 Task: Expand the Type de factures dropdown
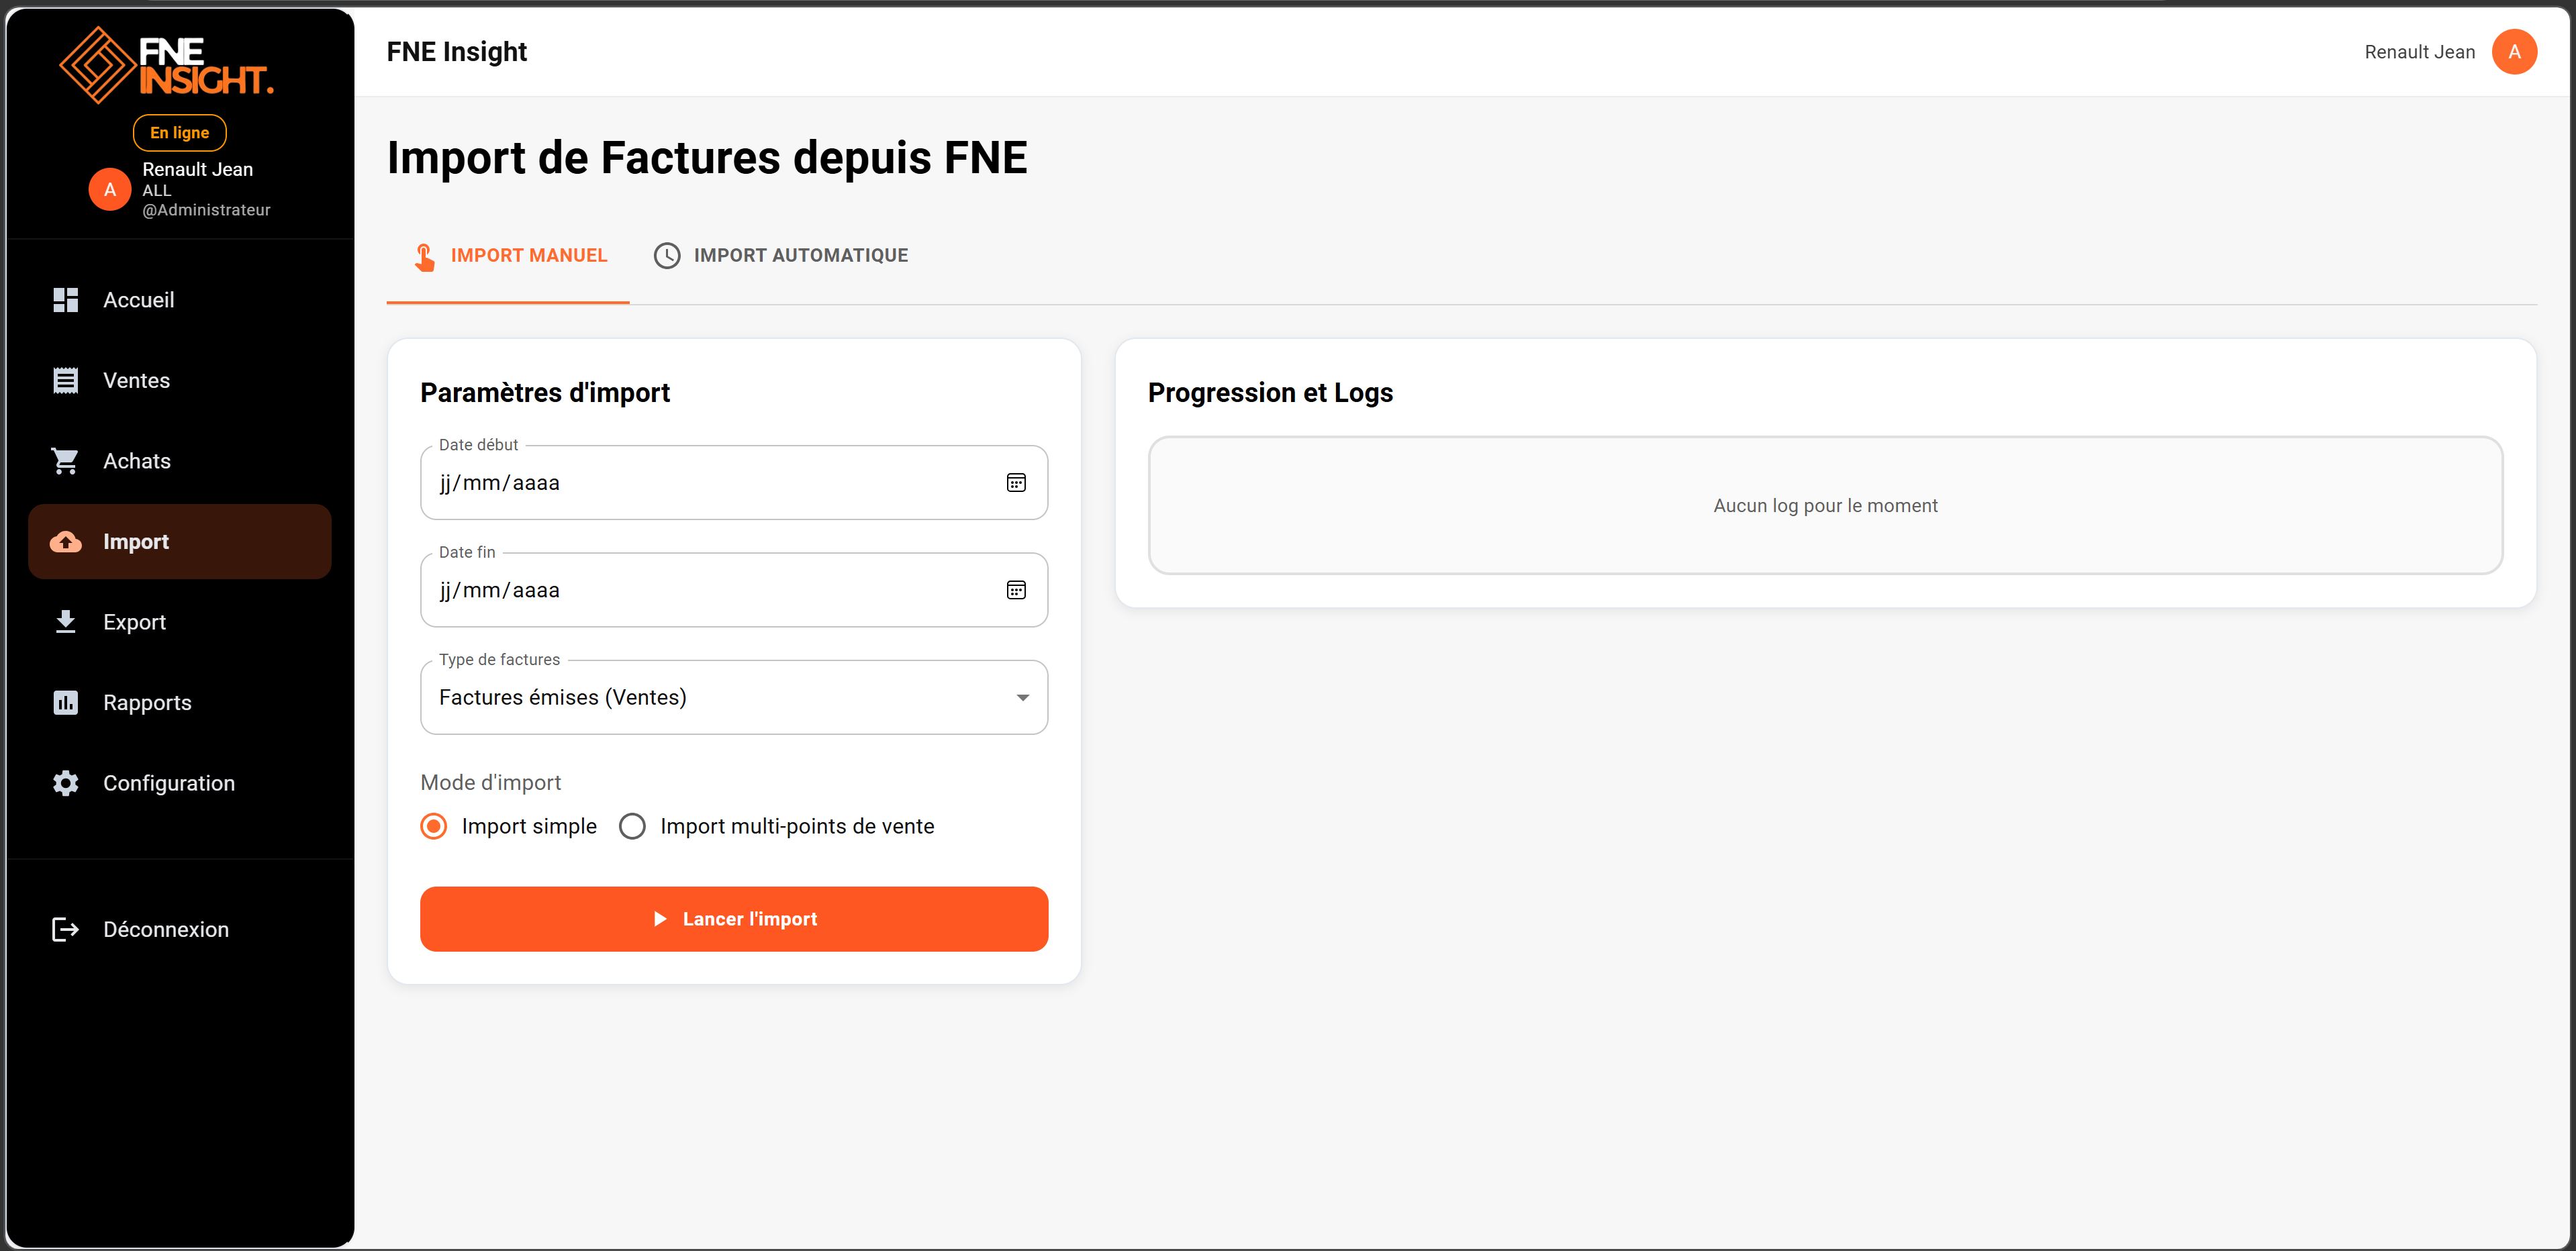(733, 698)
